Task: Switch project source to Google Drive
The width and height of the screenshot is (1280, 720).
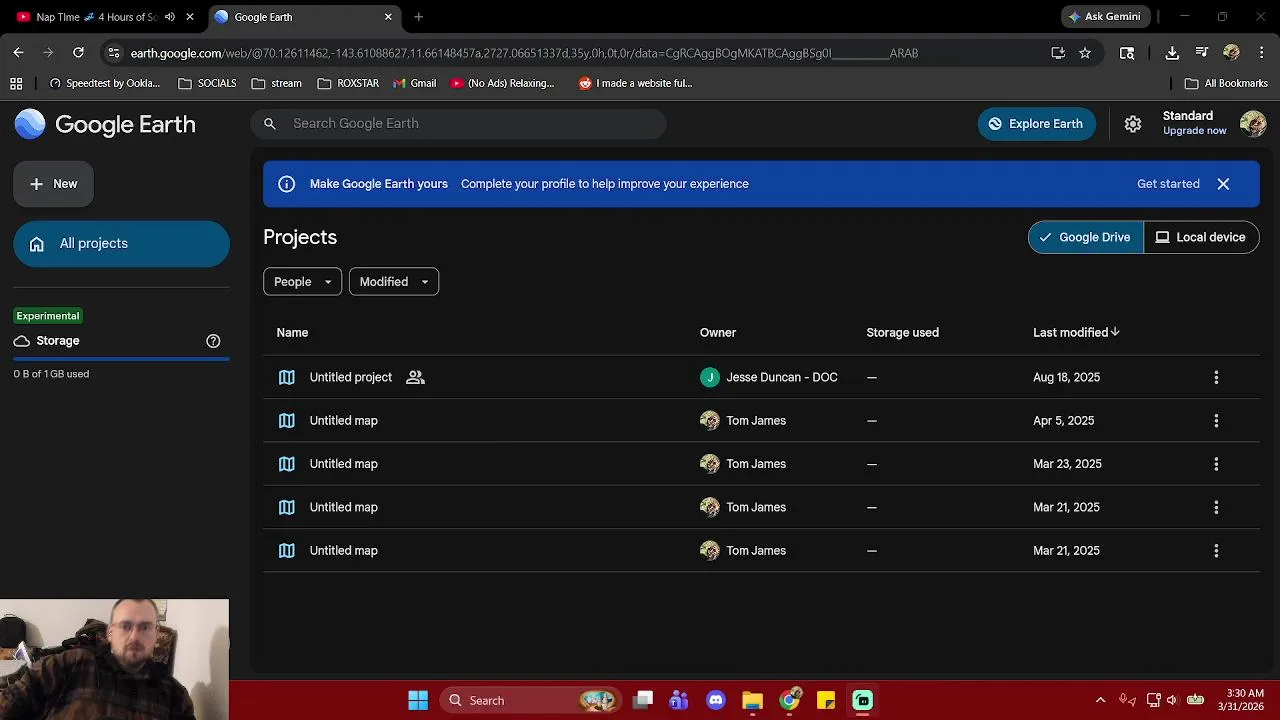Action: click(1086, 237)
